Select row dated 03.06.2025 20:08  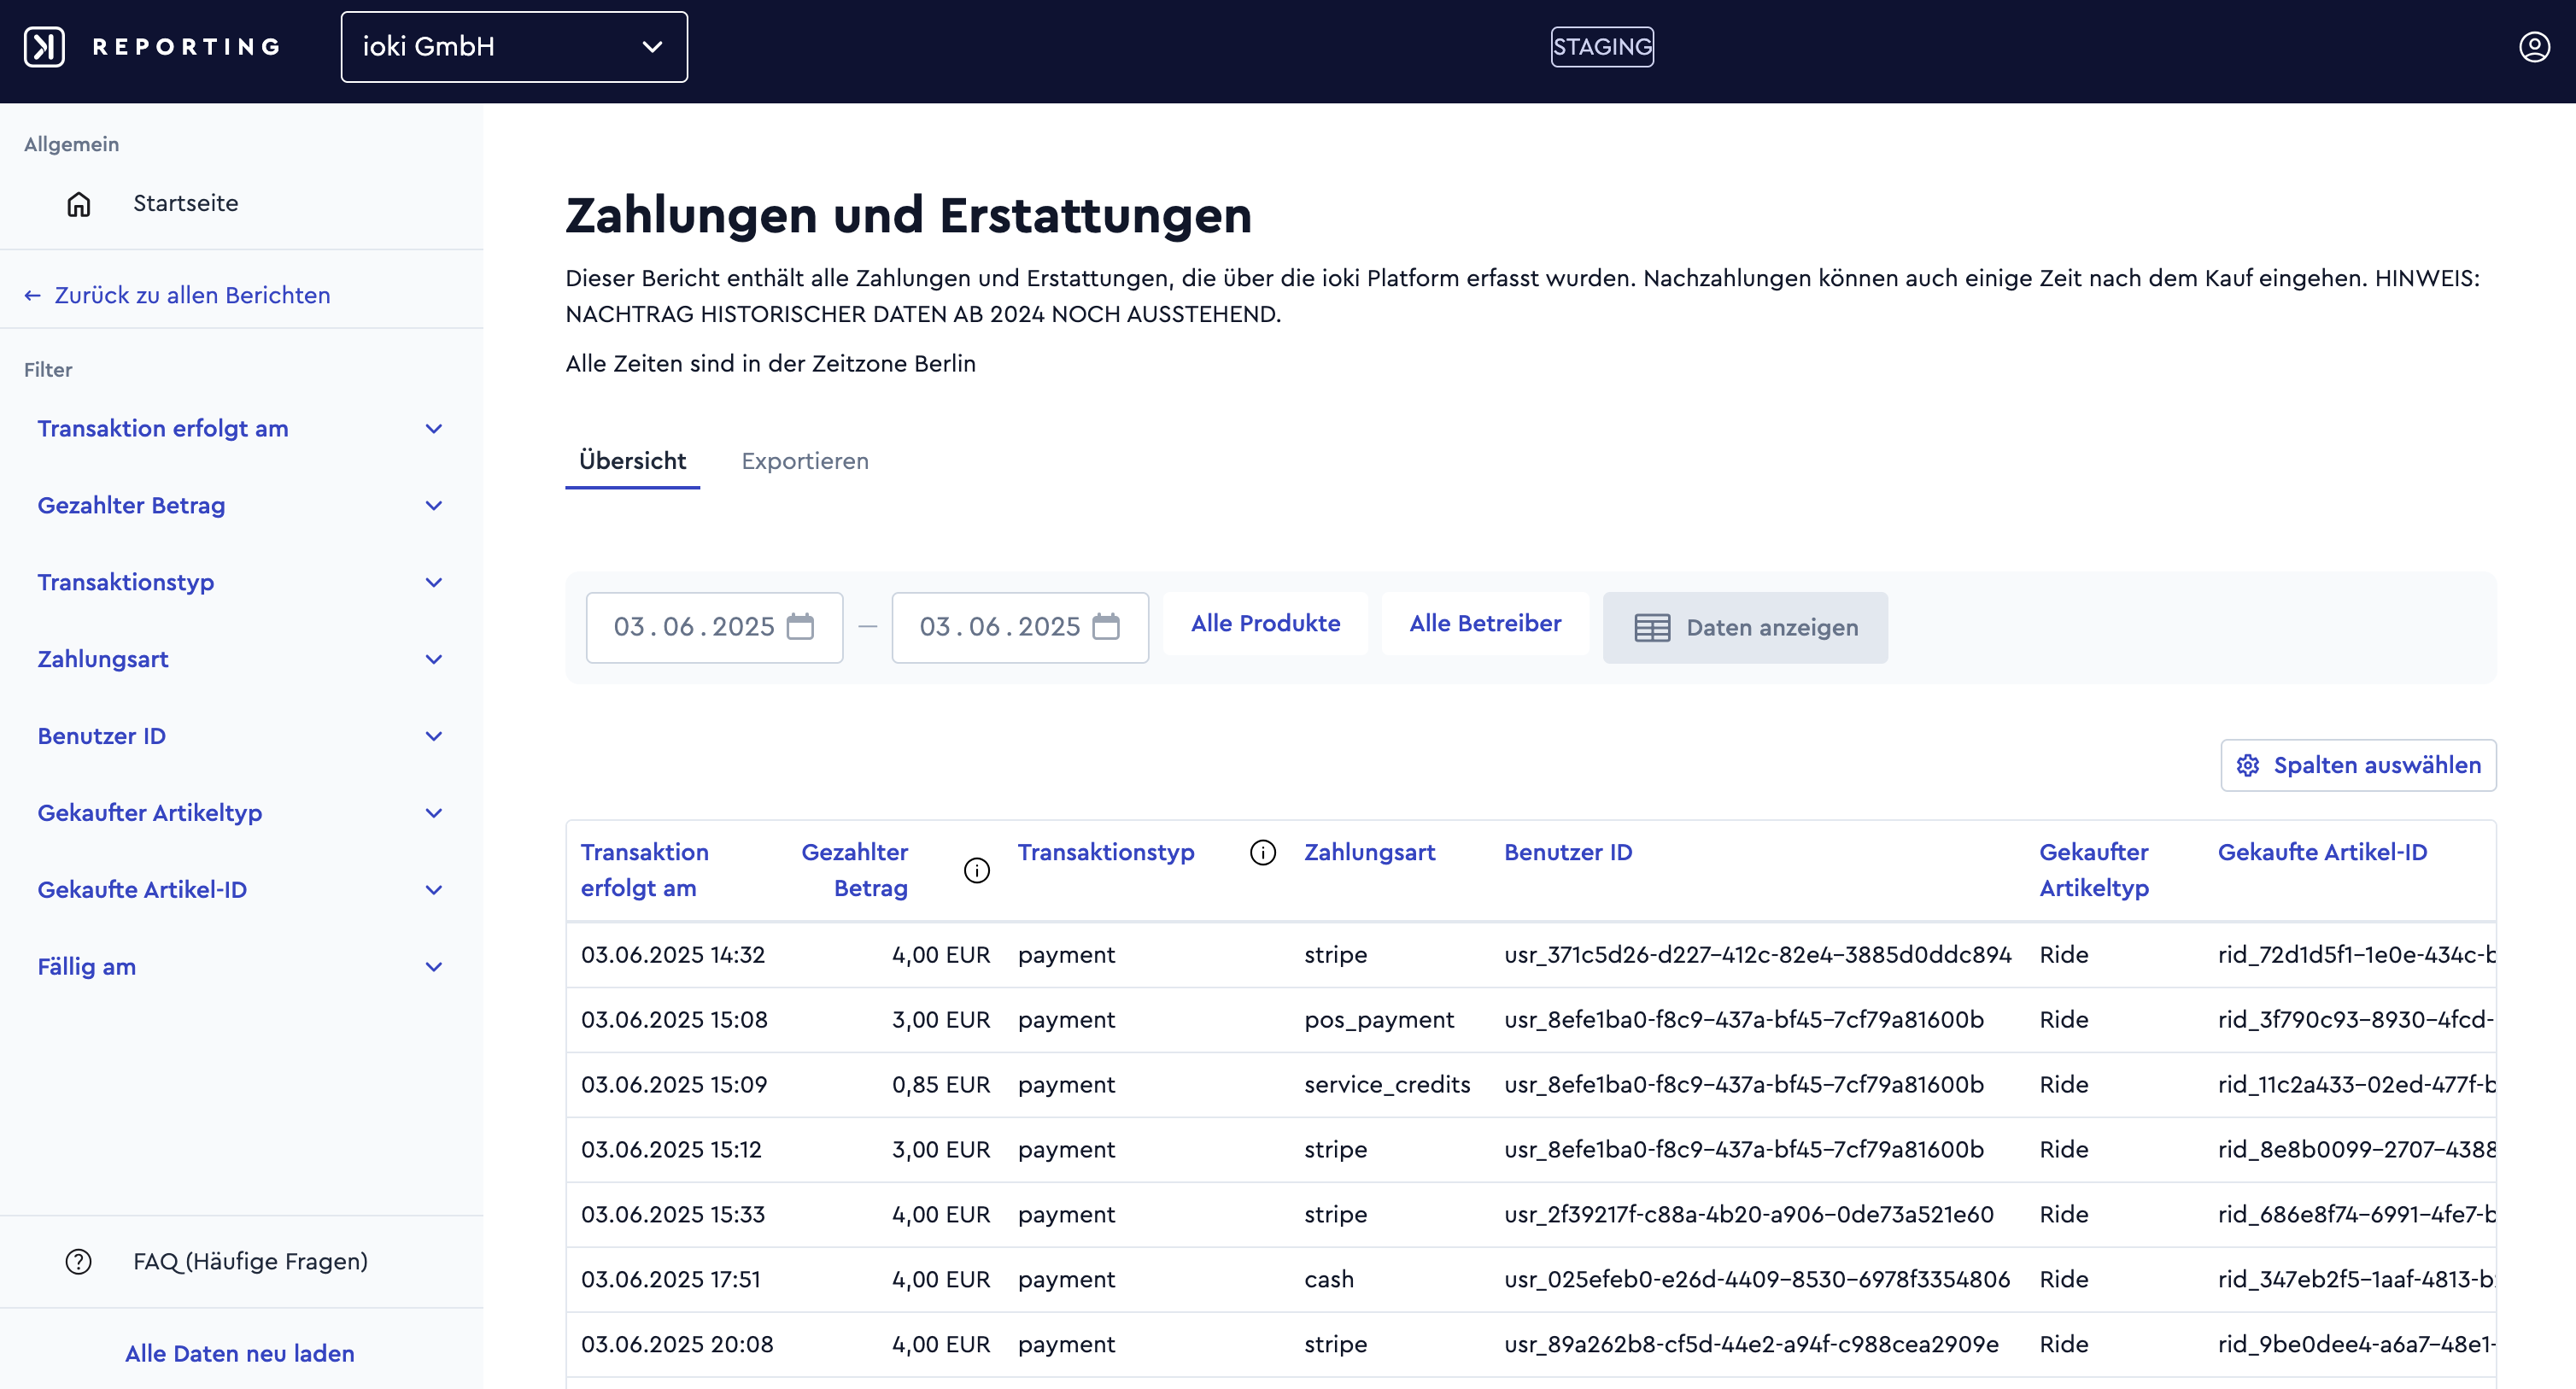[x=1531, y=1345]
